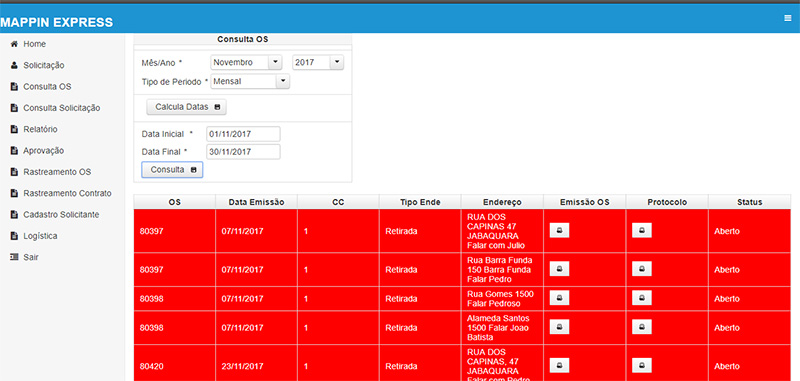Print Emissão OS for the RUA DOS CAPINAS 47 row

coord(559,231)
